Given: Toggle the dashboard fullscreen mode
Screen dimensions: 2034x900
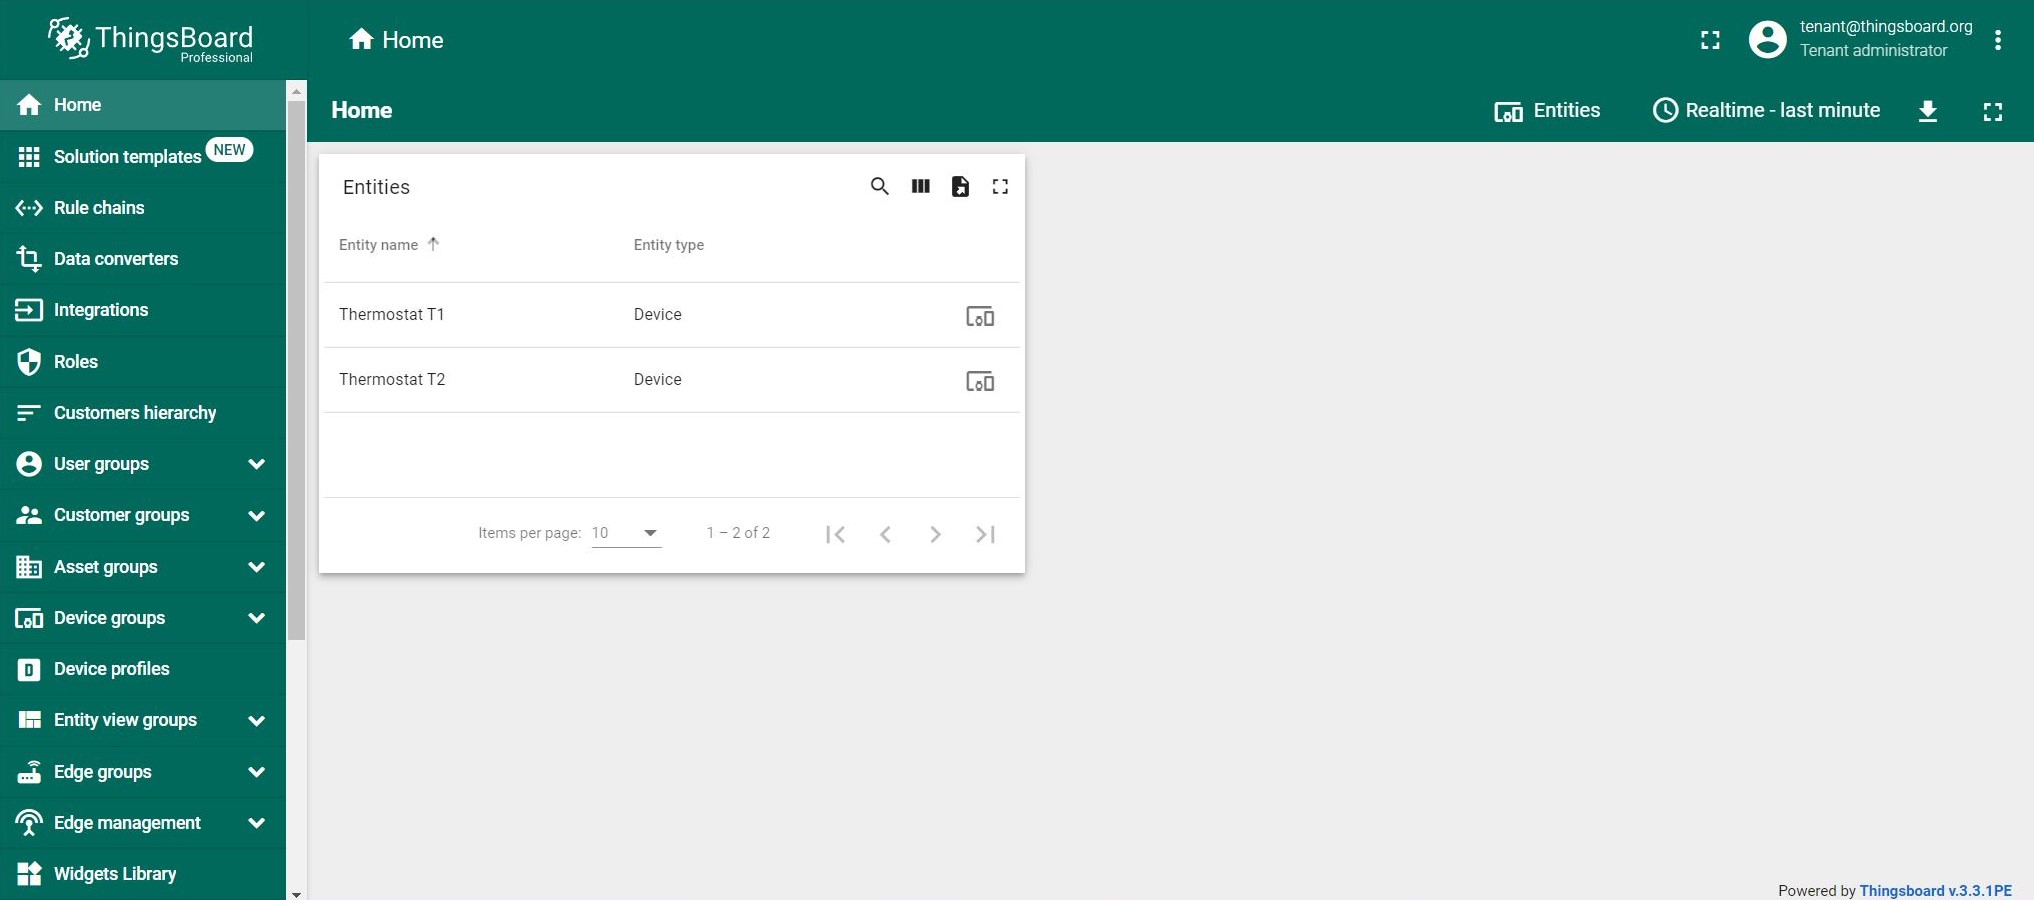Looking at the screenshot, I should coord(1992,112).
